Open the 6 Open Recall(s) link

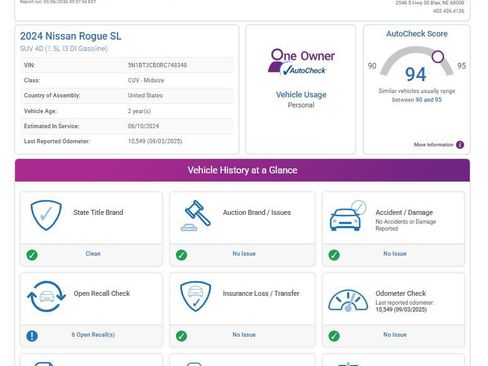tap(93, 334)
